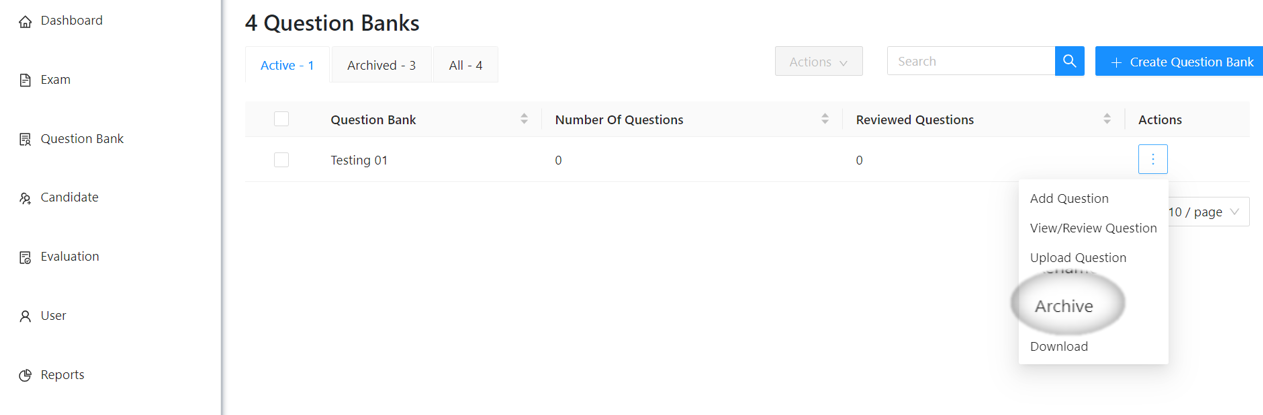Open the Candidate people icon
1263x415 pixels.
click(x=25, y=198)
